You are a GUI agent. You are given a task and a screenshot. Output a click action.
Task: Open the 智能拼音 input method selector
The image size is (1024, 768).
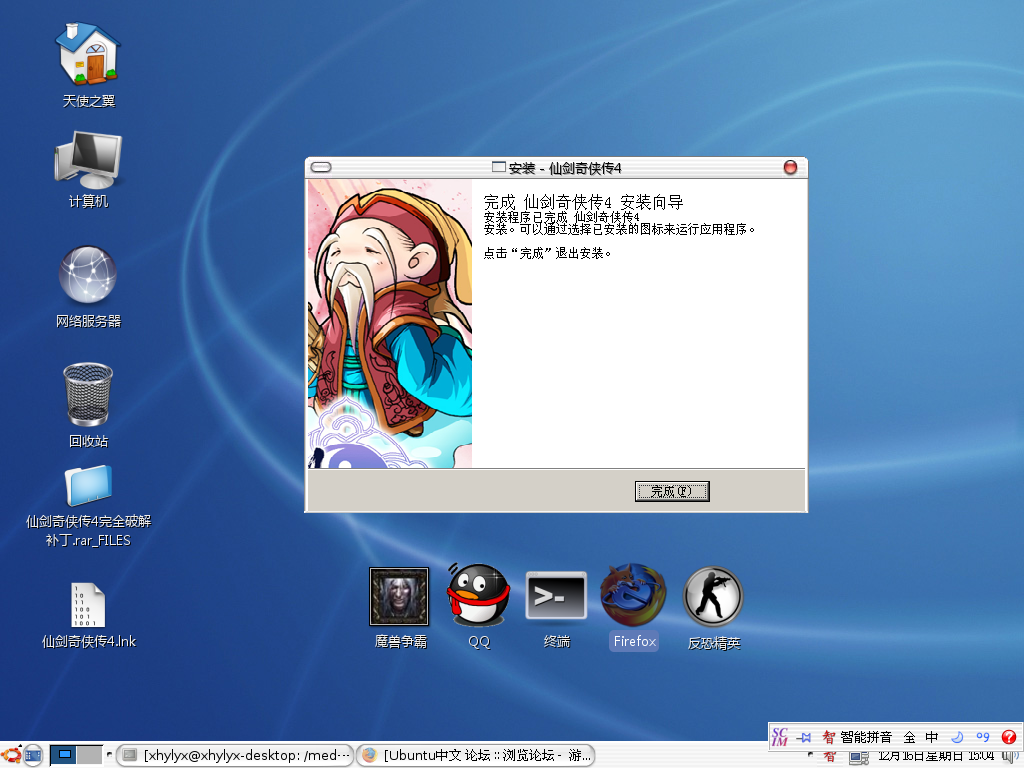tap(857, 737)
